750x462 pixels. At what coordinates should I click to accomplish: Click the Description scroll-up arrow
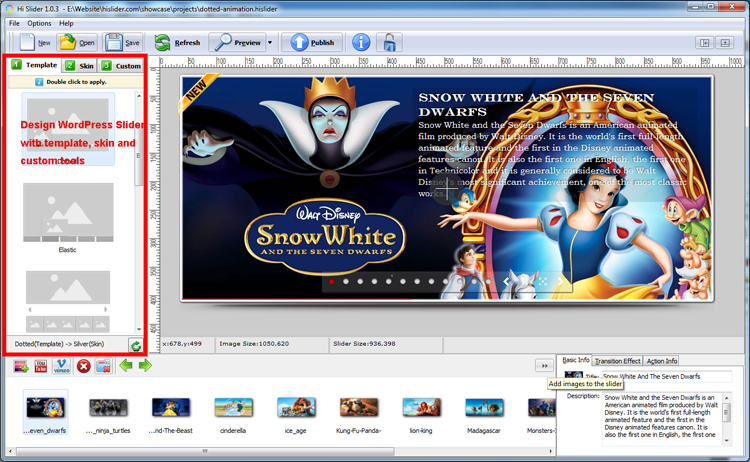727,398
